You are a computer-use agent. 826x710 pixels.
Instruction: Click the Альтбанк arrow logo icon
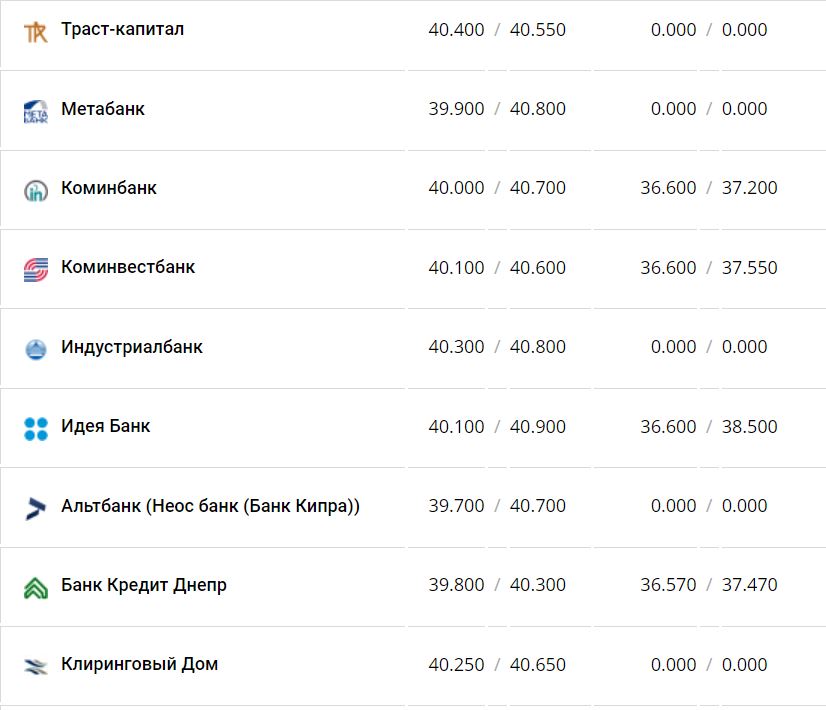[x=36, y=508]
